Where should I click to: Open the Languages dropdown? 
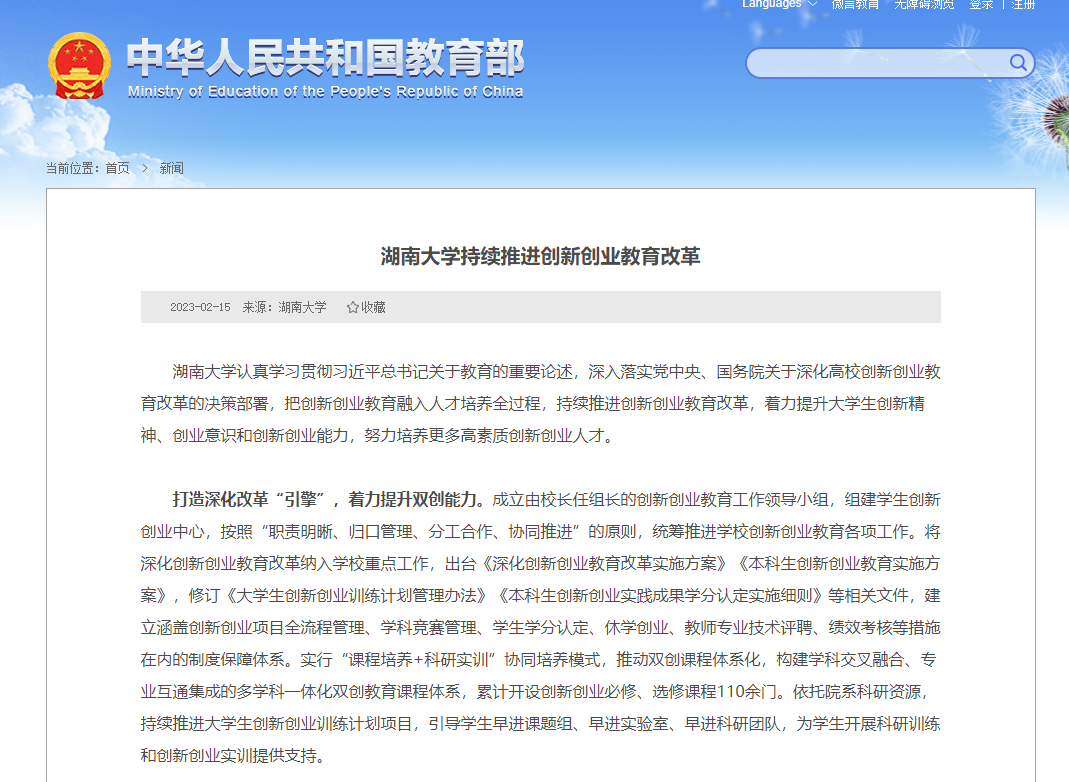779,4
